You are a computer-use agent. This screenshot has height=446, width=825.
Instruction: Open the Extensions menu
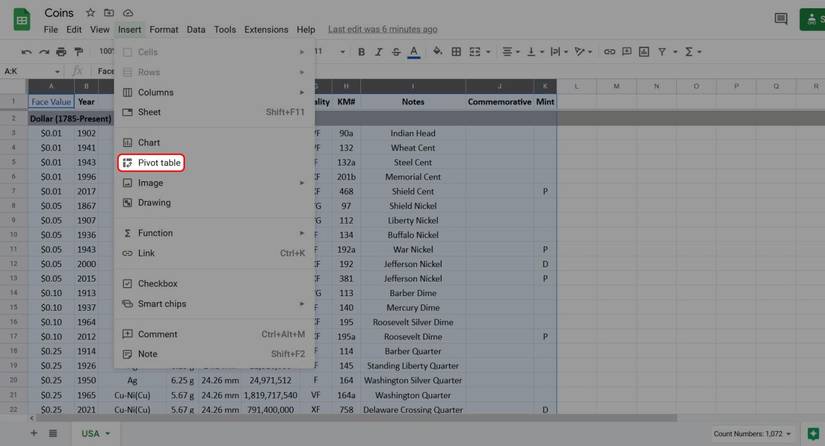click(266, 29)
